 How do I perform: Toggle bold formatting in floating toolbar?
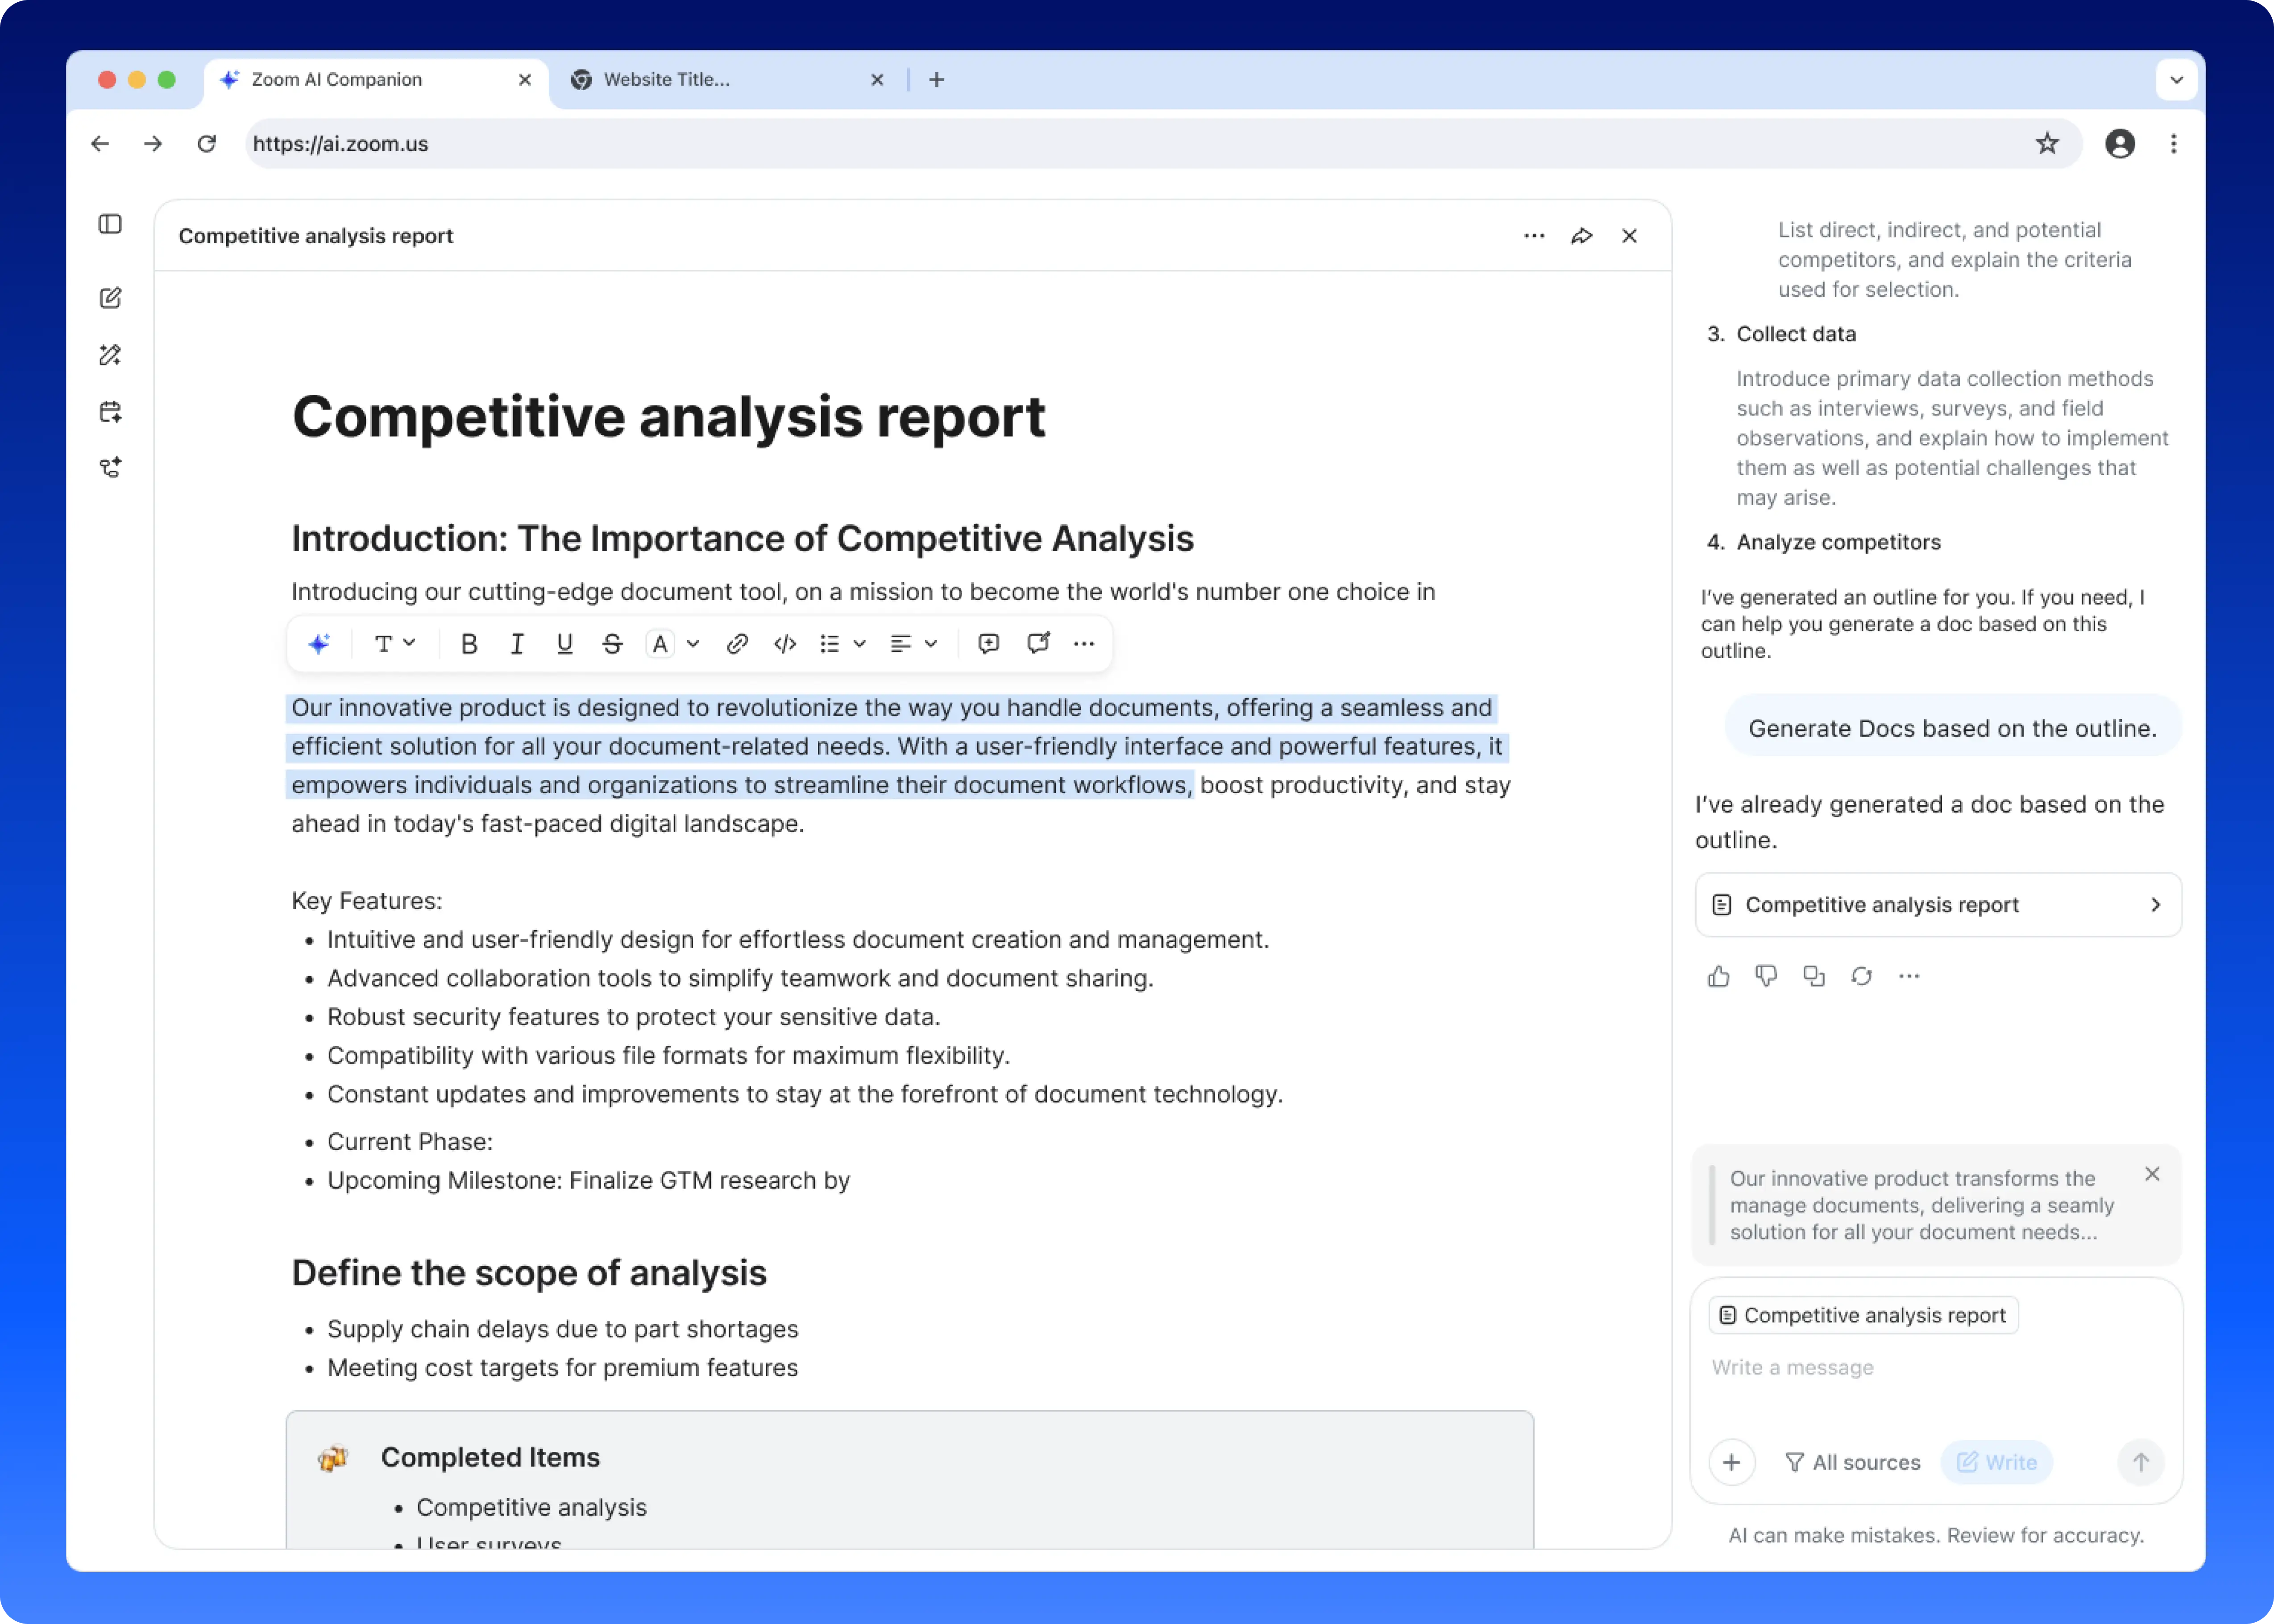click(x=468, y=644)
